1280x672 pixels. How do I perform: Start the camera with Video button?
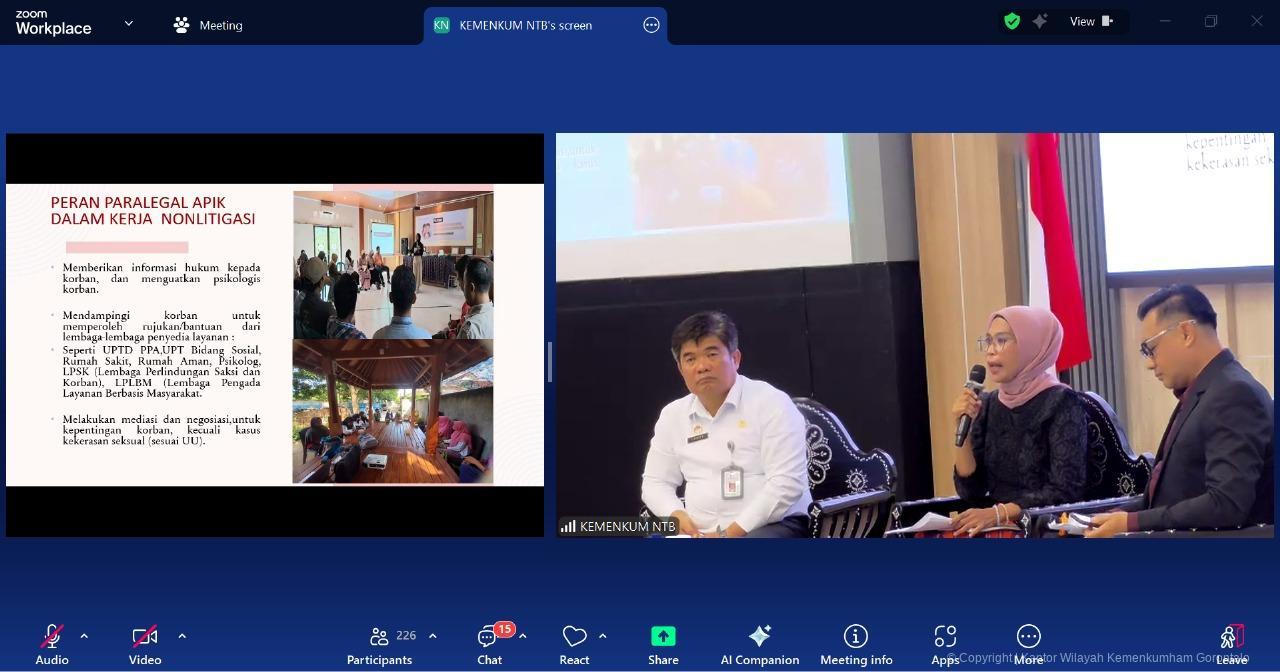pos(145,644)
